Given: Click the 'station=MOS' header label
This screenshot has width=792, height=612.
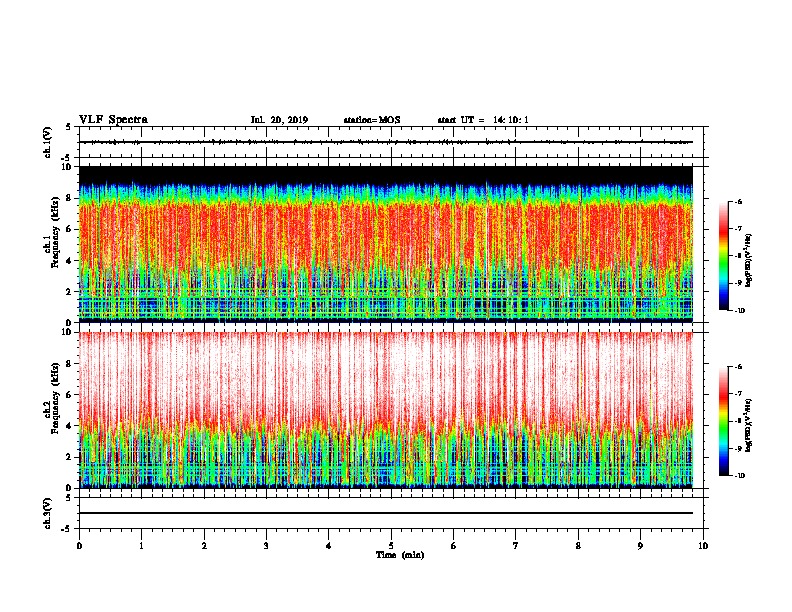Looking at the screenshot, I should [372, 120].
